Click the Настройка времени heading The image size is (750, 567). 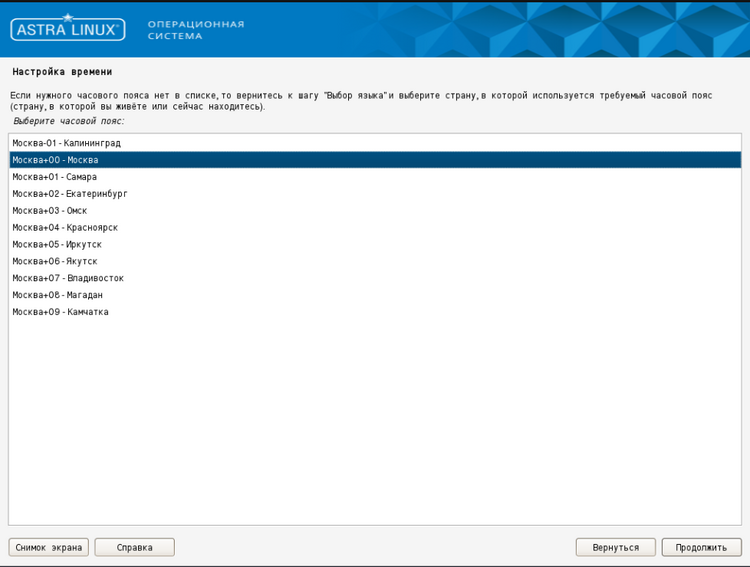(62, 72)
